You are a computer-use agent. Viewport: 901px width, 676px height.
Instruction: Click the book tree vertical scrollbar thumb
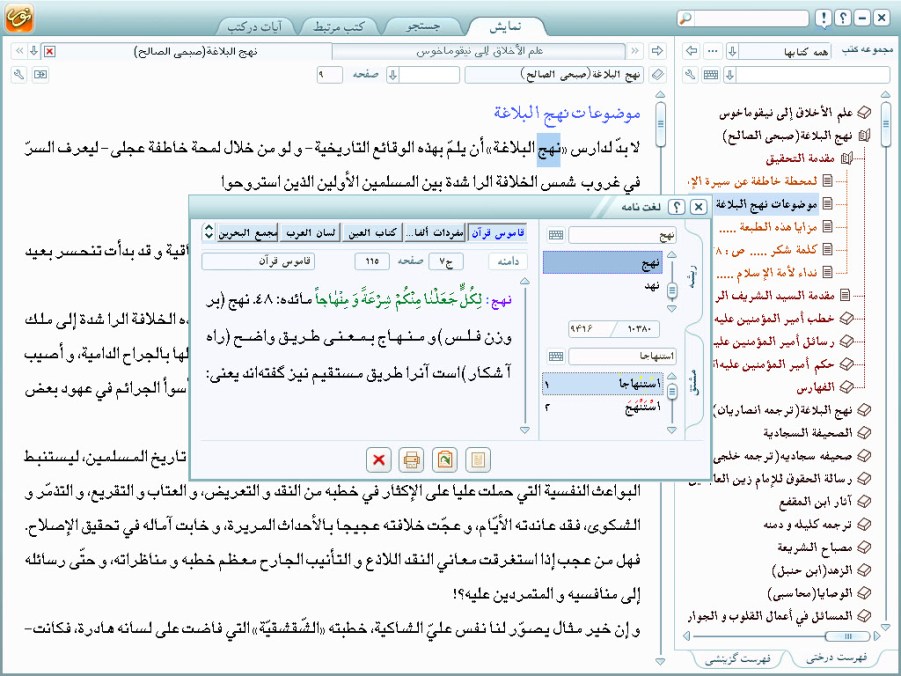pyautogui.click(x=885, y=124)
